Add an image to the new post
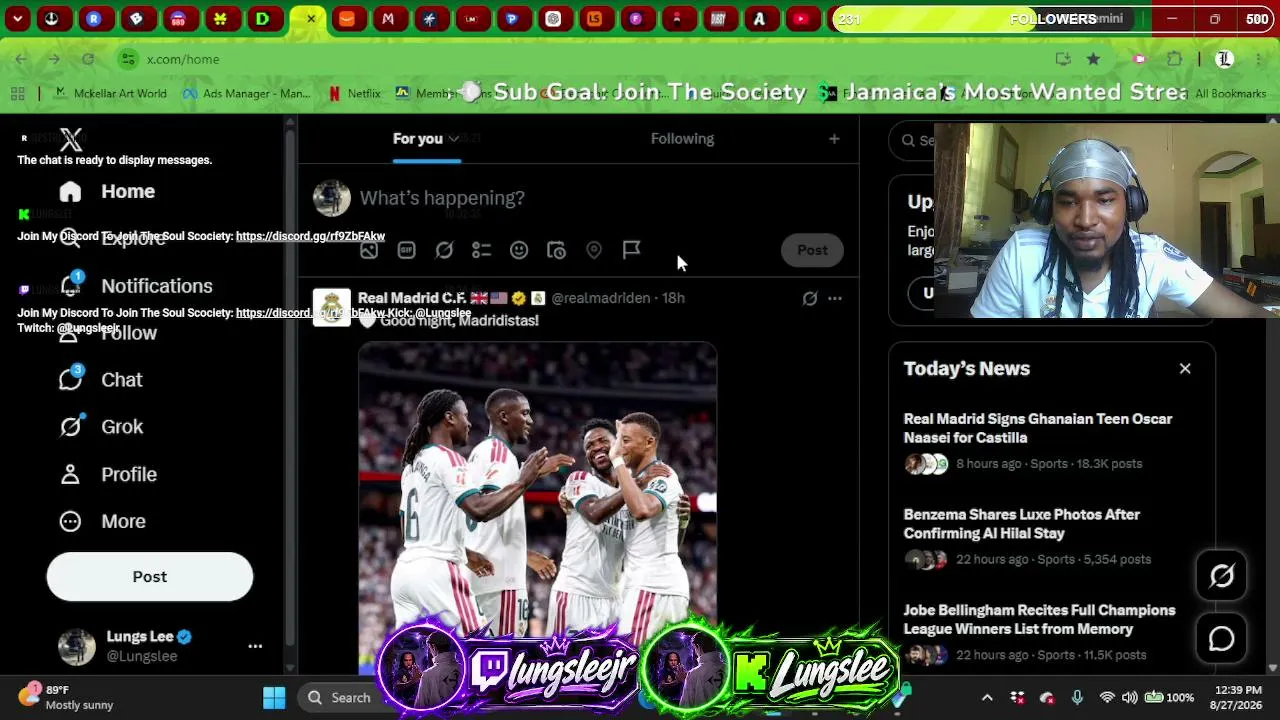Image resolution: width=1280 pixels, height=720 pixels. coord(369,250)
